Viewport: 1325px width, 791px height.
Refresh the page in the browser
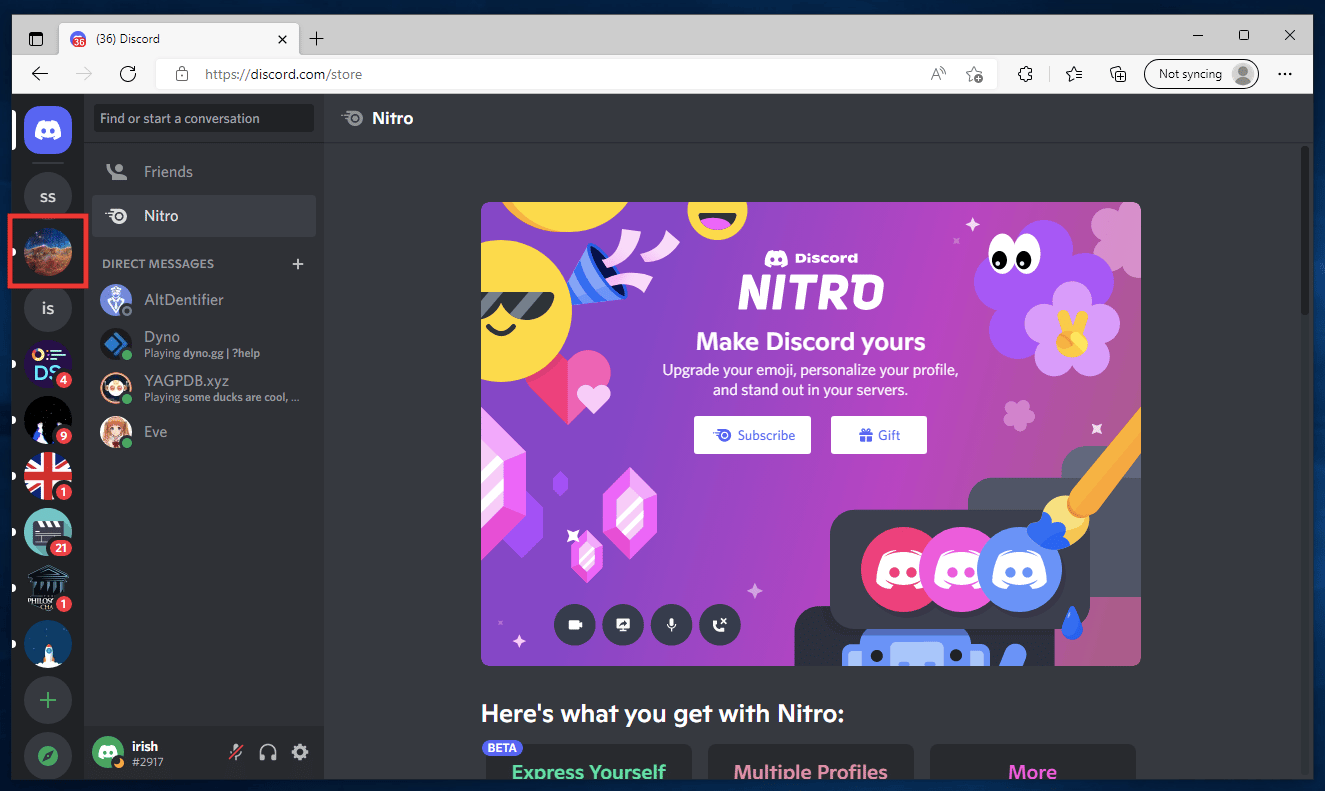(x=128, y=73)
